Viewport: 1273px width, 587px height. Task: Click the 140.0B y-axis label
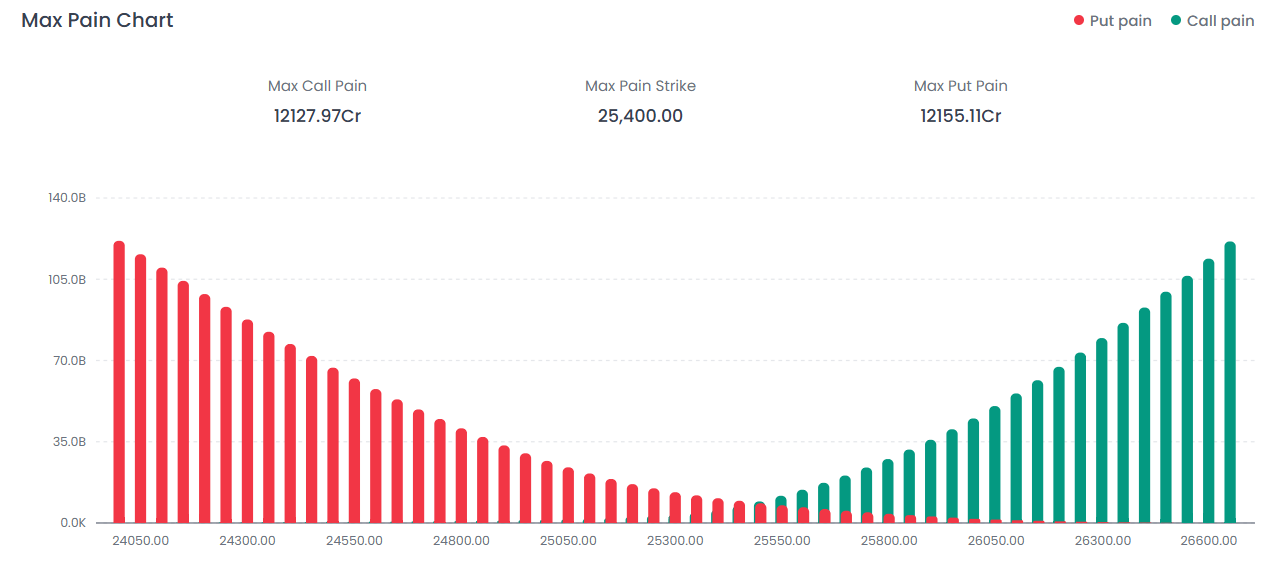tap(67, 198)
